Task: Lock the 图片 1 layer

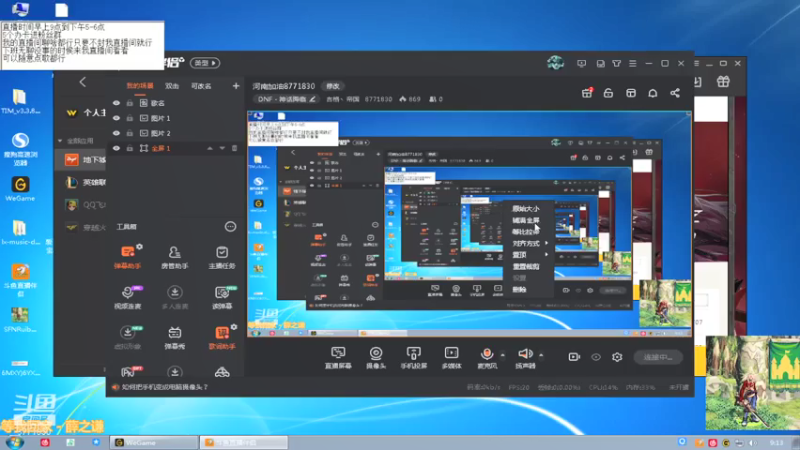Action: point(130,118)
